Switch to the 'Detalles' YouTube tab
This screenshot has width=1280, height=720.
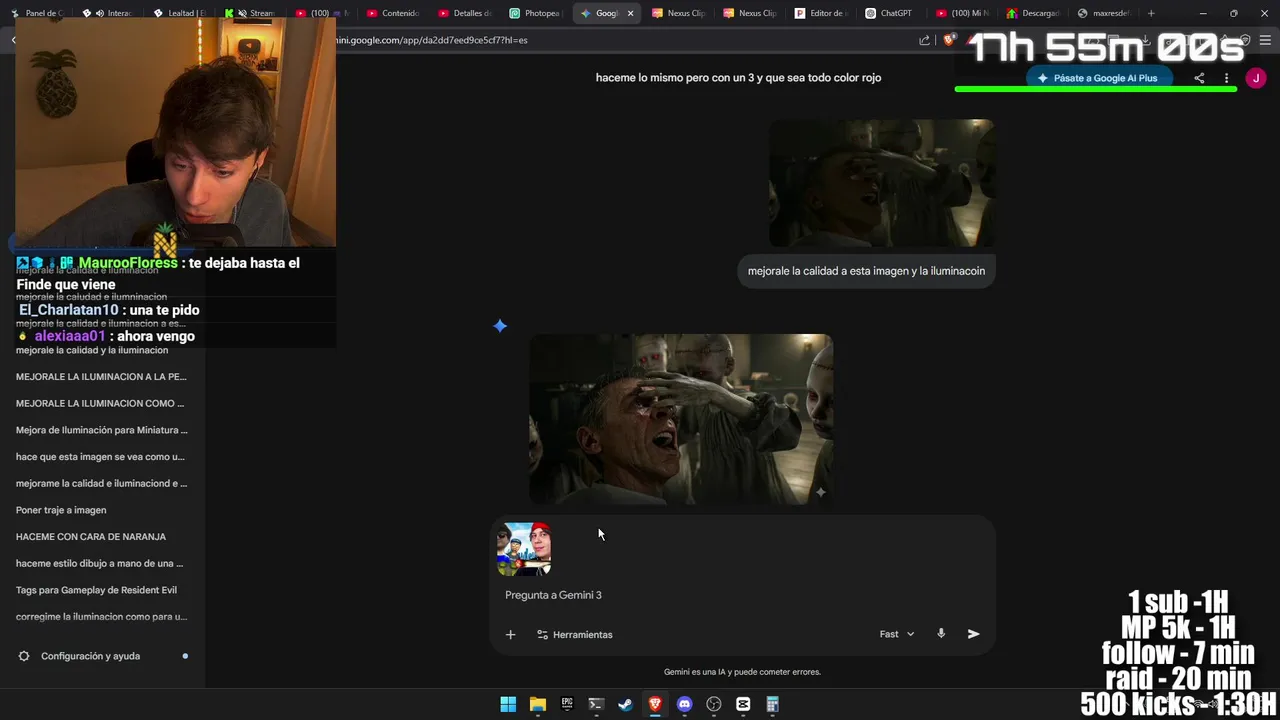click(464, 13)
